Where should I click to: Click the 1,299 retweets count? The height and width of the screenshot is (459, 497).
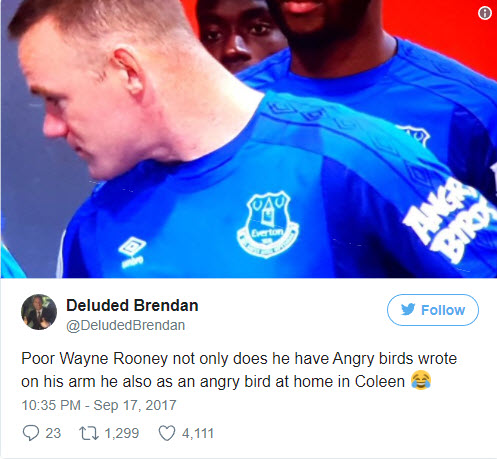tap(122, 433)
